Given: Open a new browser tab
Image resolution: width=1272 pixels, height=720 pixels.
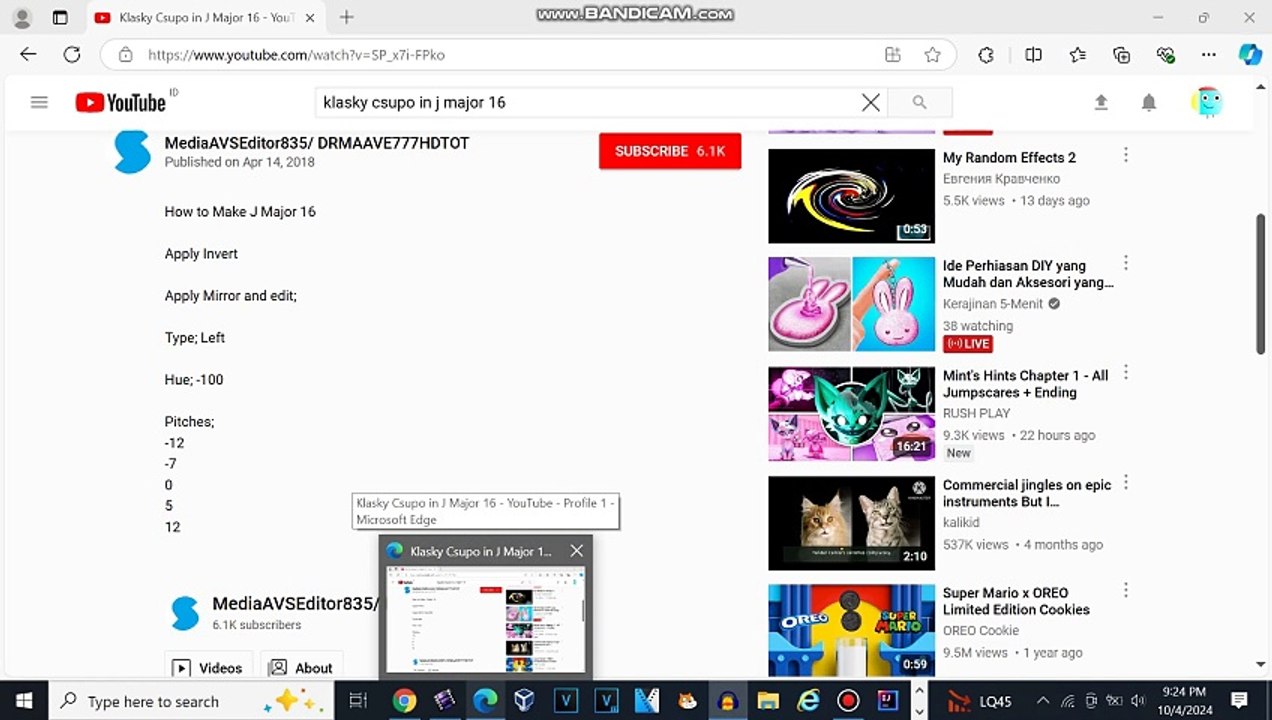Looking at the screenshot, I should click(346, 17).
